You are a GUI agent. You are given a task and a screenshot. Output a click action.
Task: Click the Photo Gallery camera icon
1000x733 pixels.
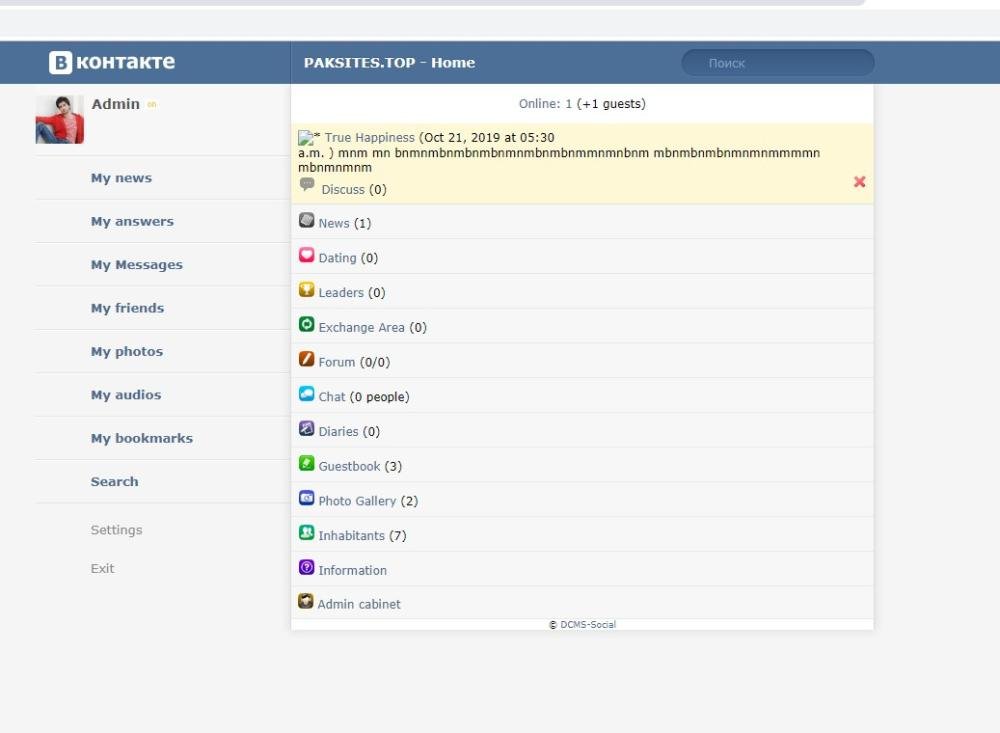[x=307, y=499]
